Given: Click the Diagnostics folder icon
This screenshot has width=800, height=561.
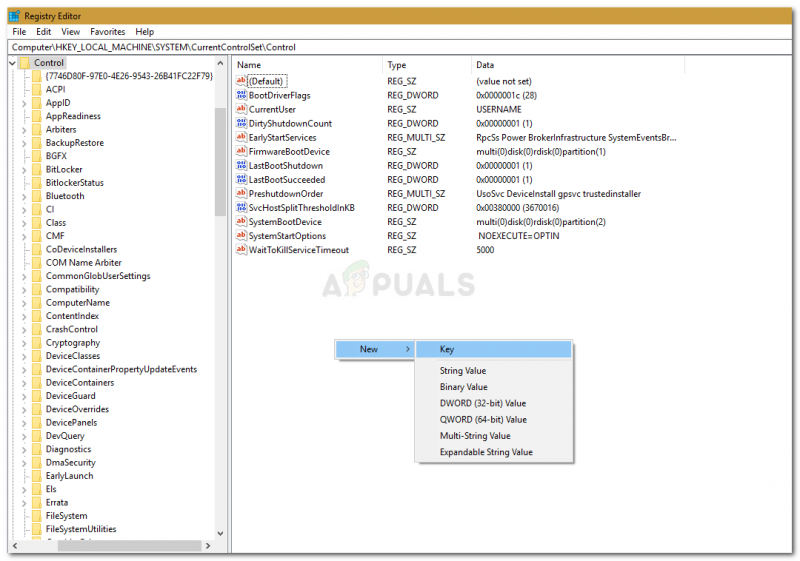Looking at the screenshot, I should tap(36, 449).
